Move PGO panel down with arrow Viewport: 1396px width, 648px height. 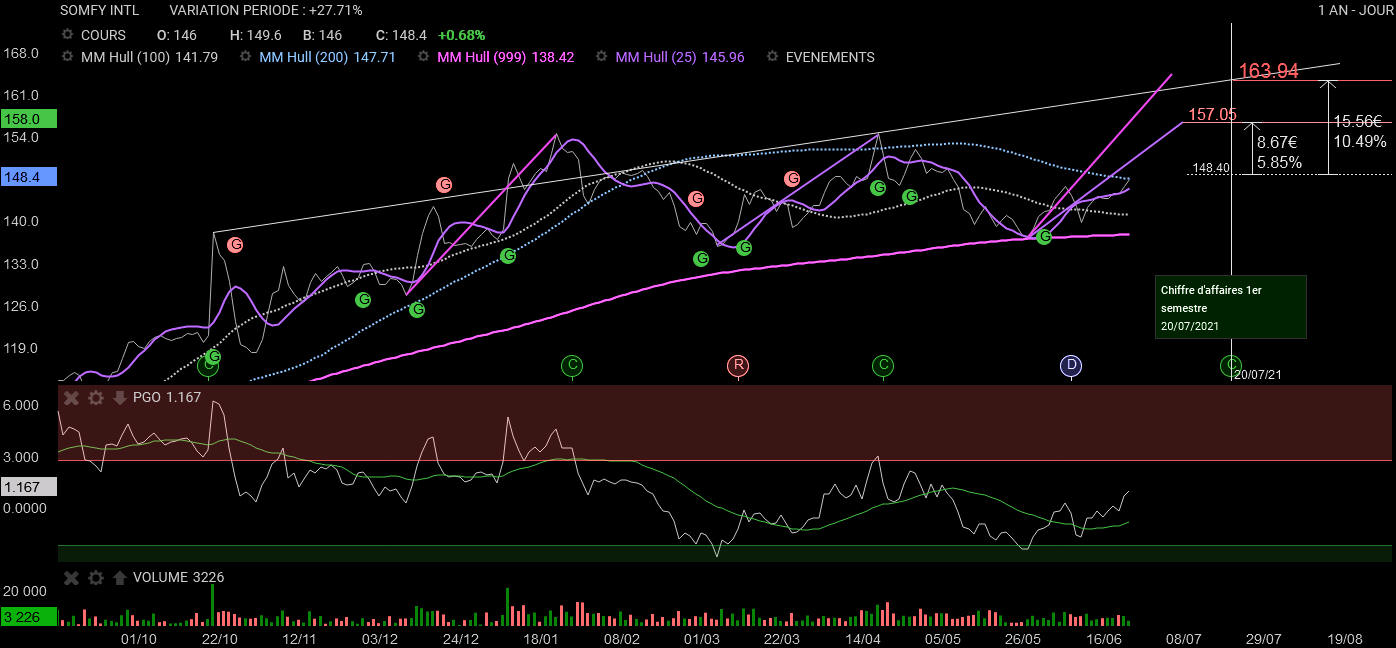pyautogui.click(x=119, y=398)
